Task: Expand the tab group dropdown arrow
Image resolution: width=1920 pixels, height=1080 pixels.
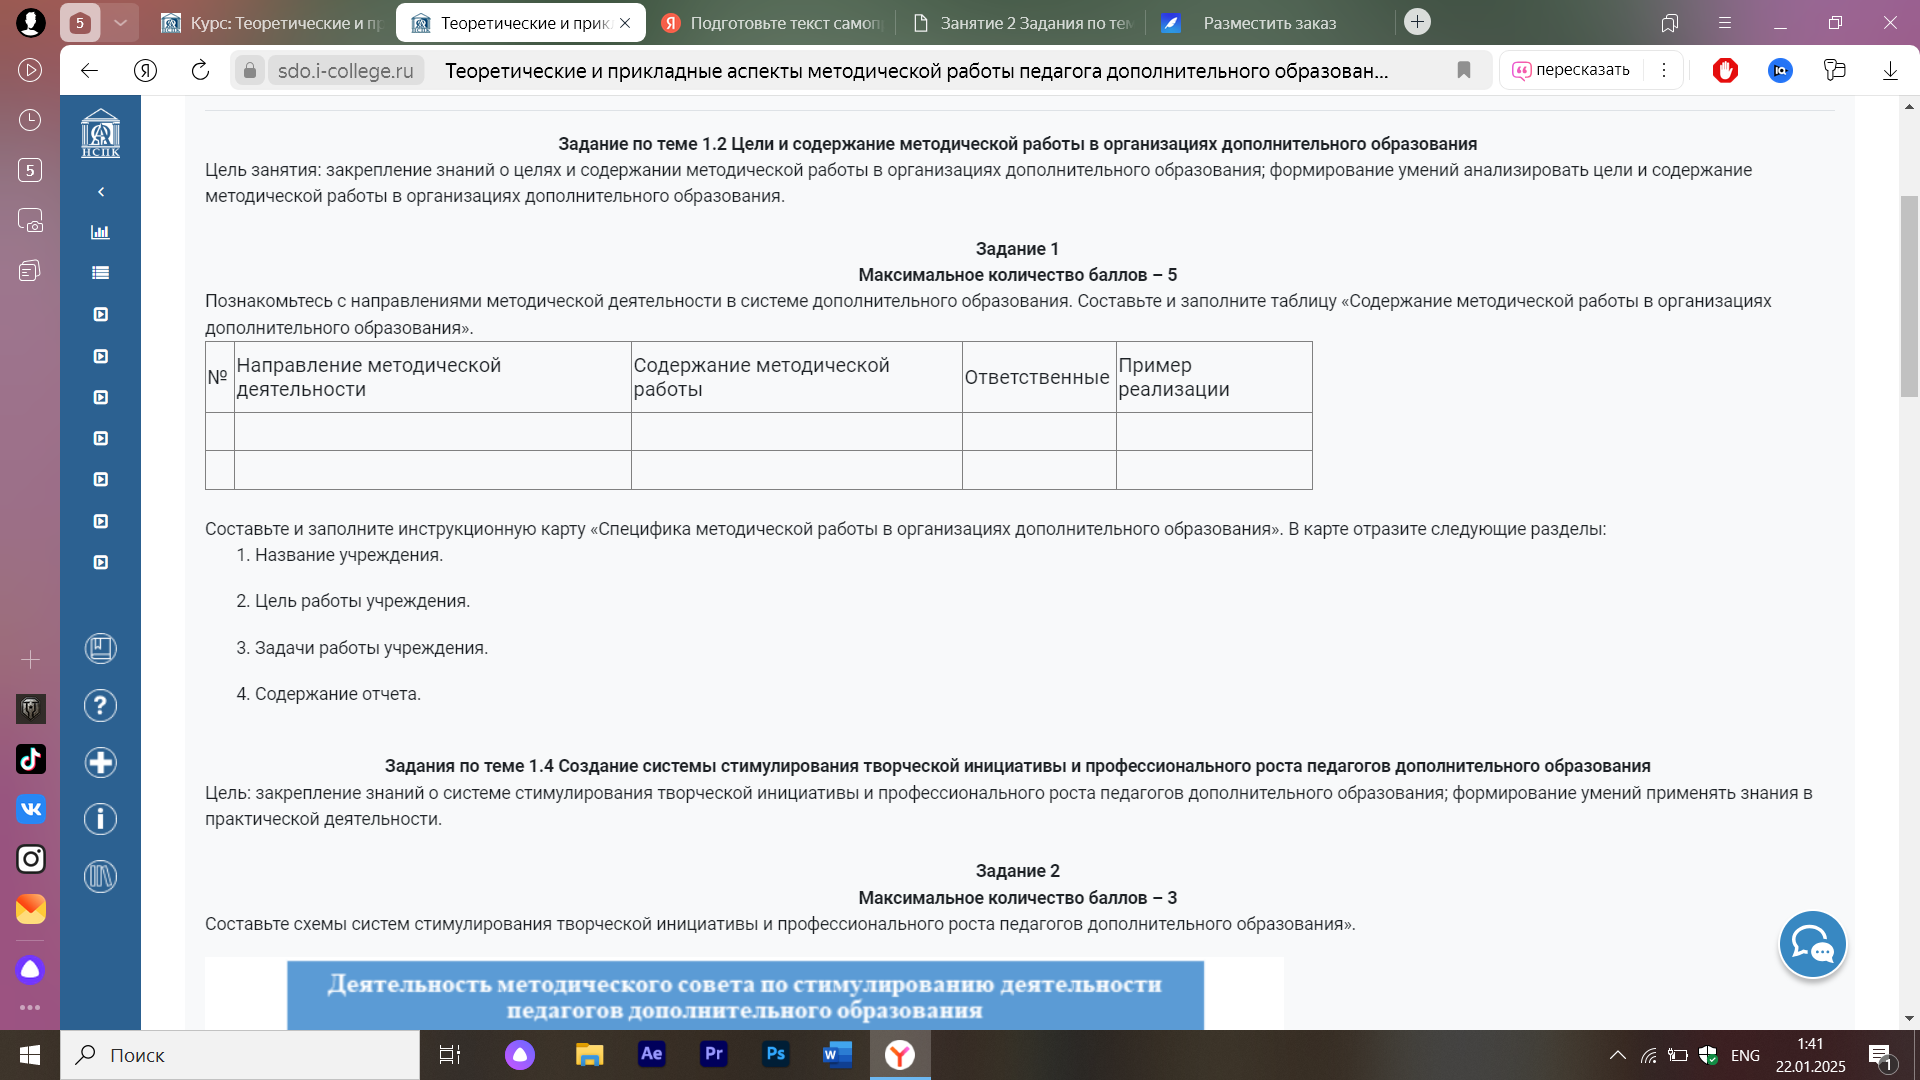Action: tap(120, 22)
